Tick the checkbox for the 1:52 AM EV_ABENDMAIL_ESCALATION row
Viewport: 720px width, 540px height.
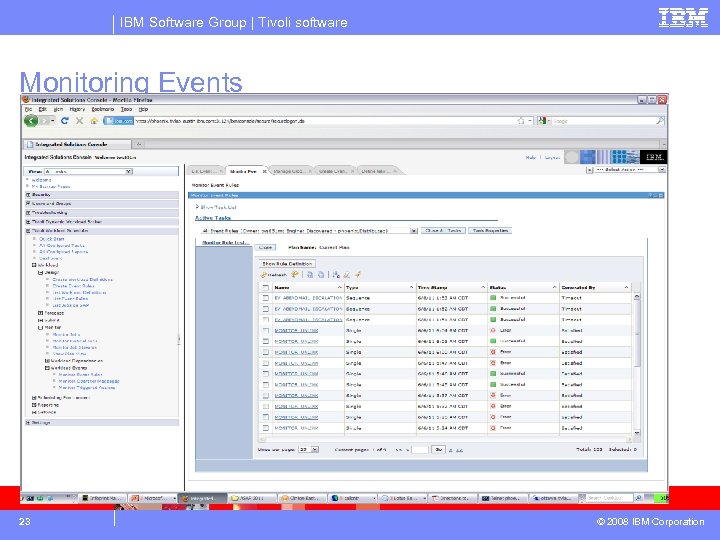tap(265, 309)
